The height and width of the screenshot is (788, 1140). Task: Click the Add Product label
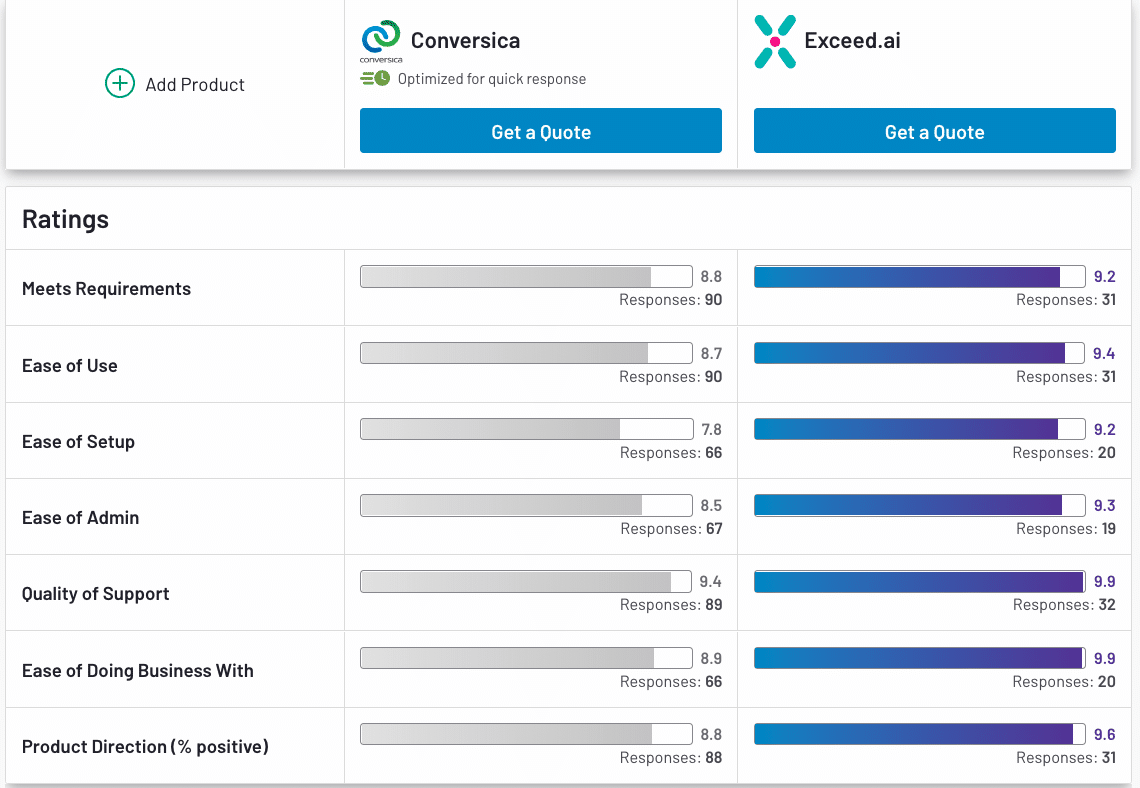point(195,85)
